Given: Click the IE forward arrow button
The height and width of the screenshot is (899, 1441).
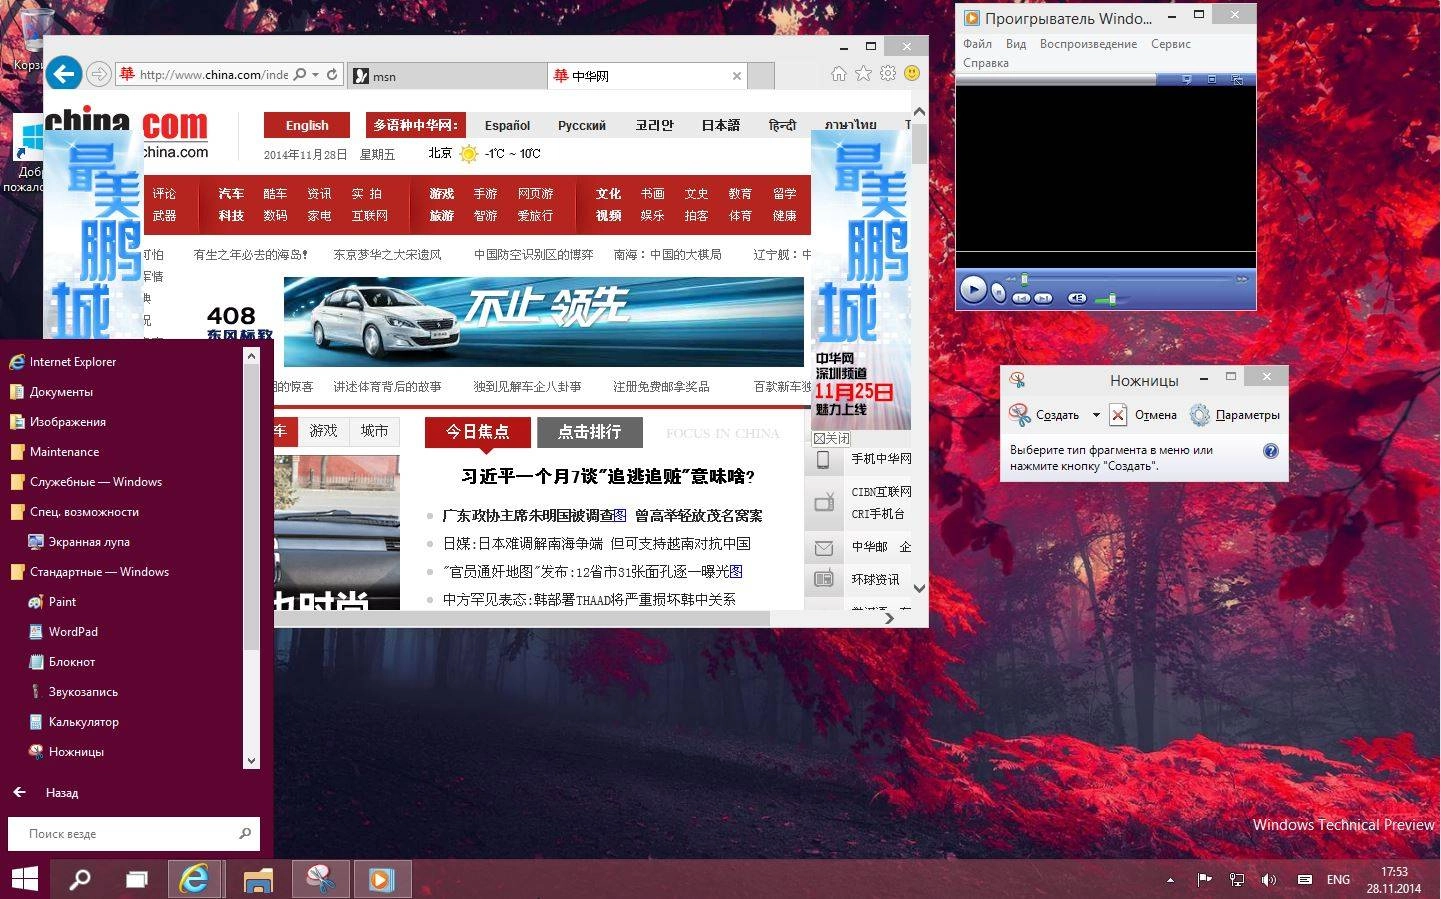Looking at the screenshot, I should click(98, 74).
